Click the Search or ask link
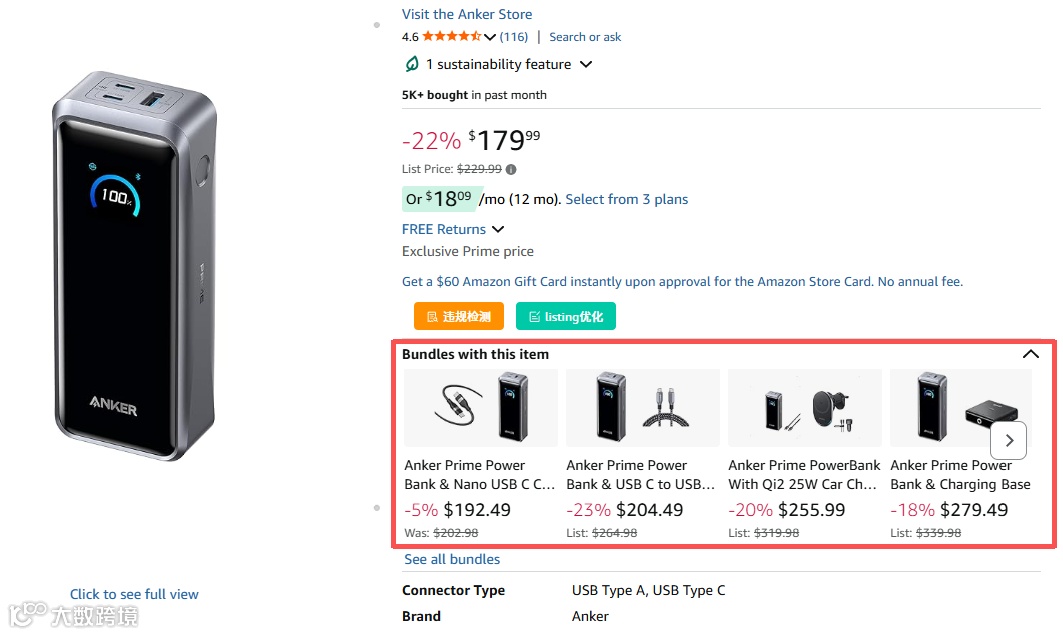Image resolution: width=1063 pixels, height=635 pixels. (585, 37)
